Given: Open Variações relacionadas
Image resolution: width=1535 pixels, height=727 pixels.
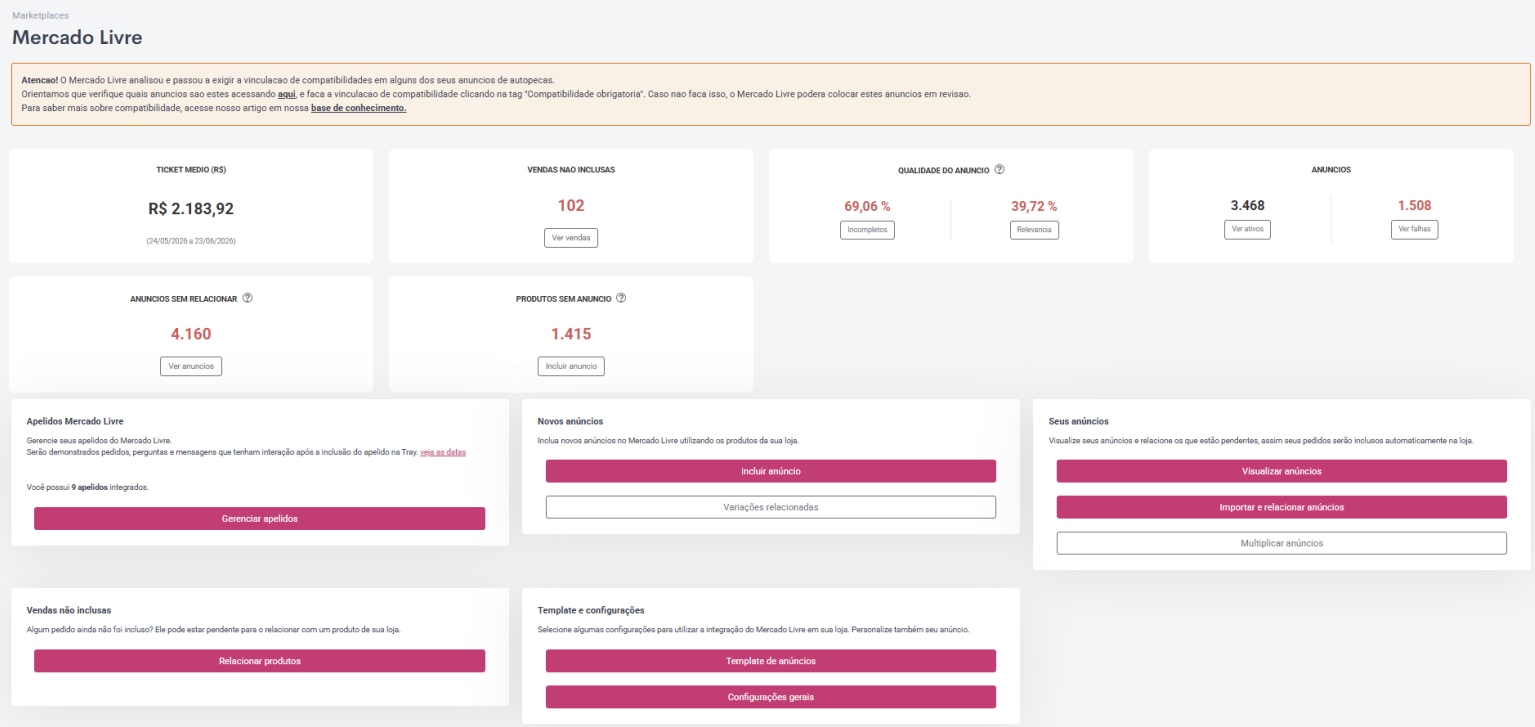Looking at the screenshot, I should (x=771, y=507).
